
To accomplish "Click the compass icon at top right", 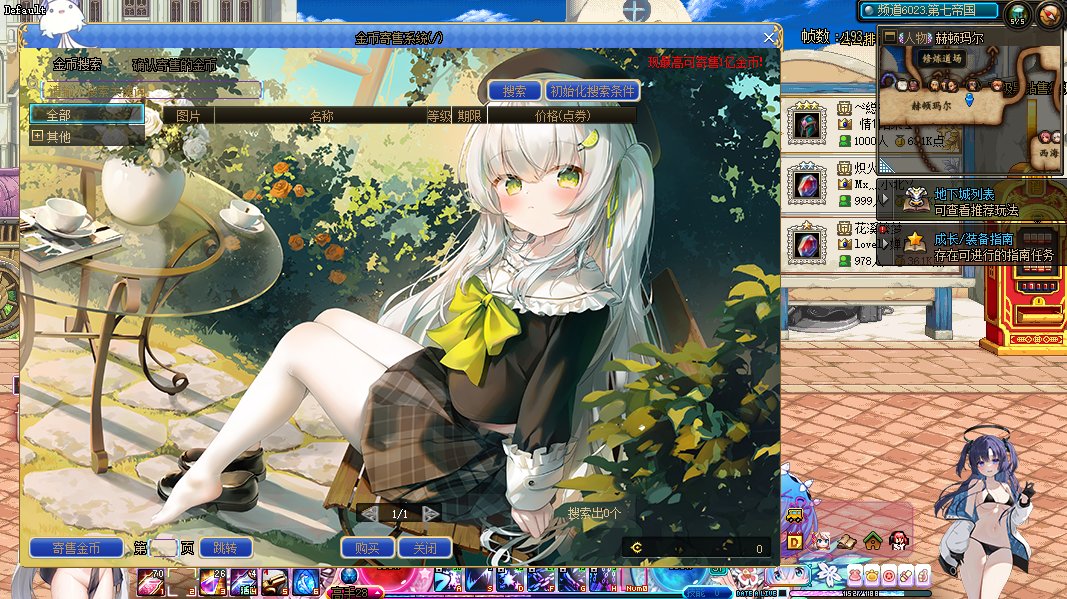I will coord(1050,14).
